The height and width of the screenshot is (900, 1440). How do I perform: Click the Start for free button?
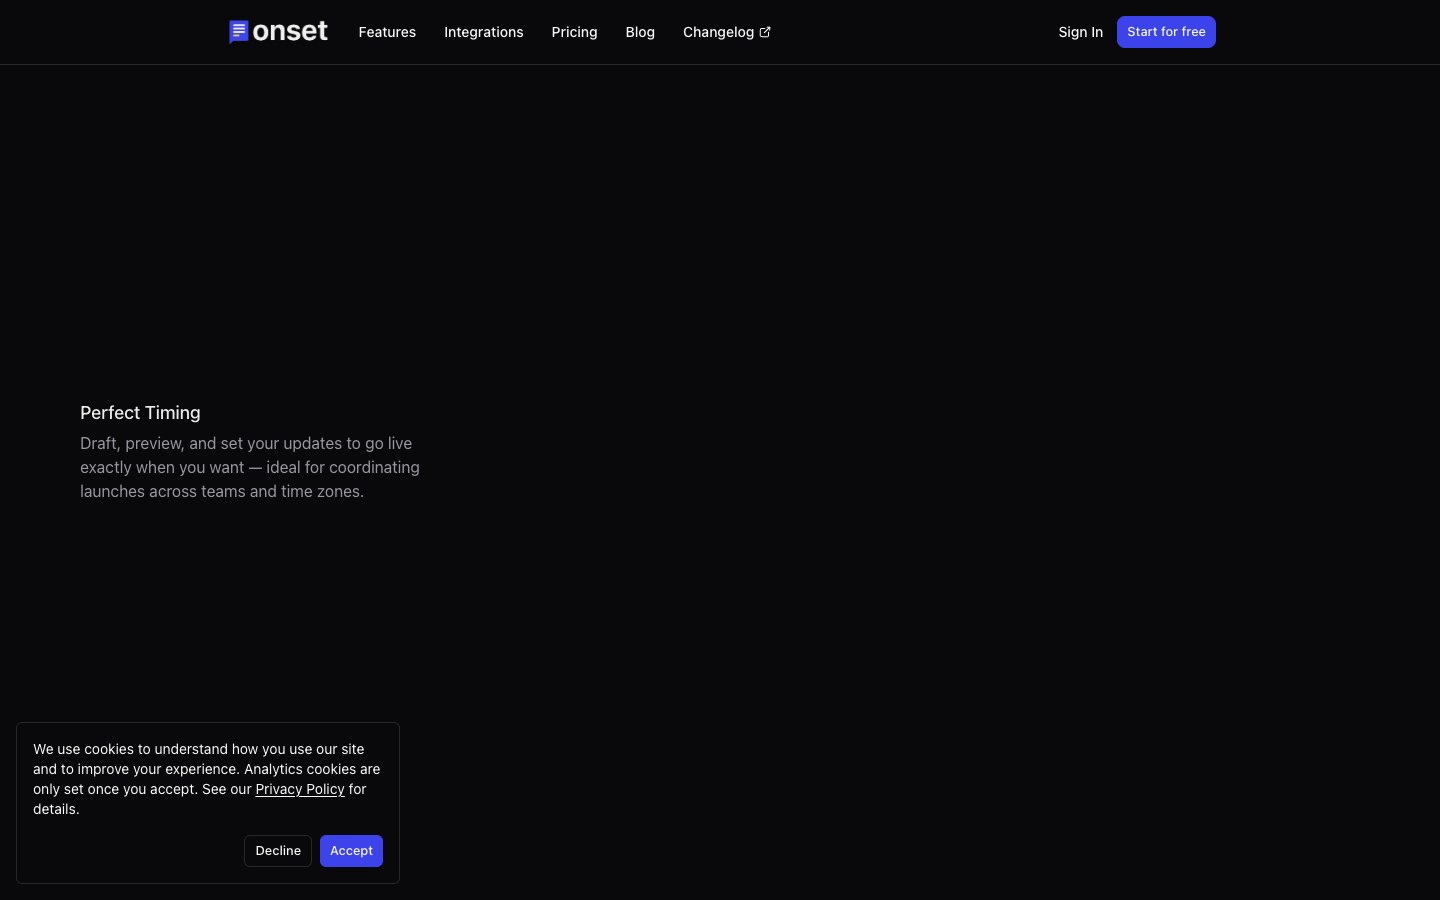click(x=1166, y=32)
